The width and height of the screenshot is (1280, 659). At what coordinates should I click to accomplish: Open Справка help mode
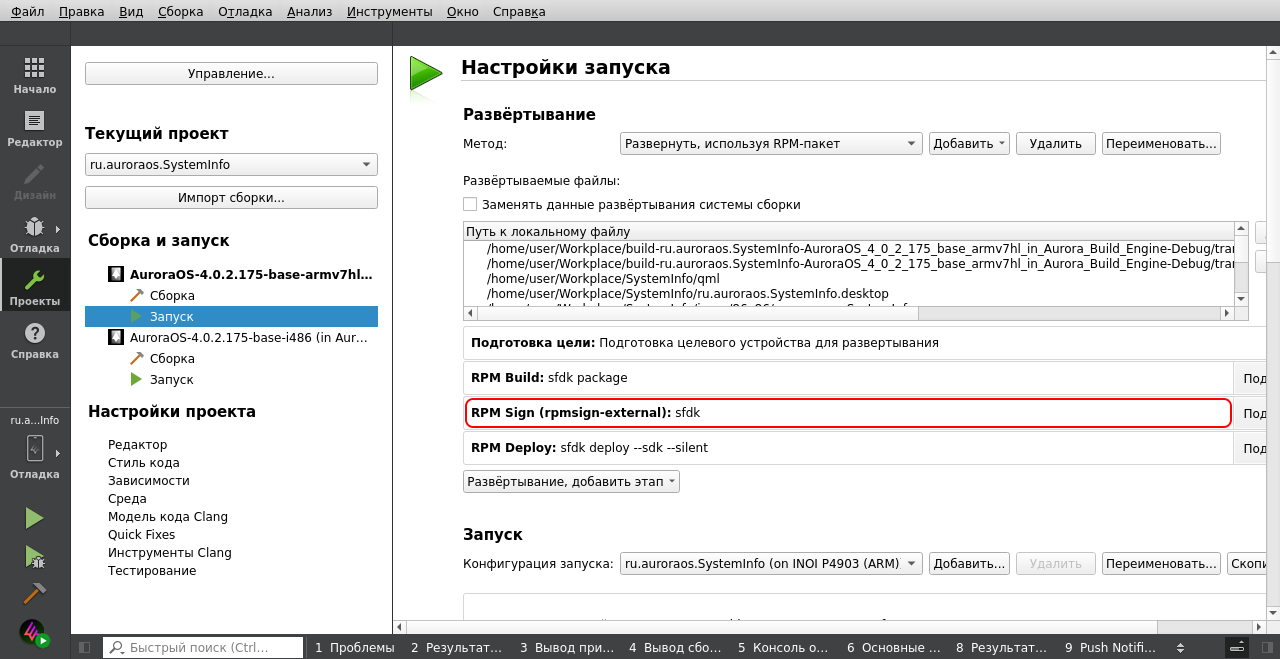coord(34,341)
